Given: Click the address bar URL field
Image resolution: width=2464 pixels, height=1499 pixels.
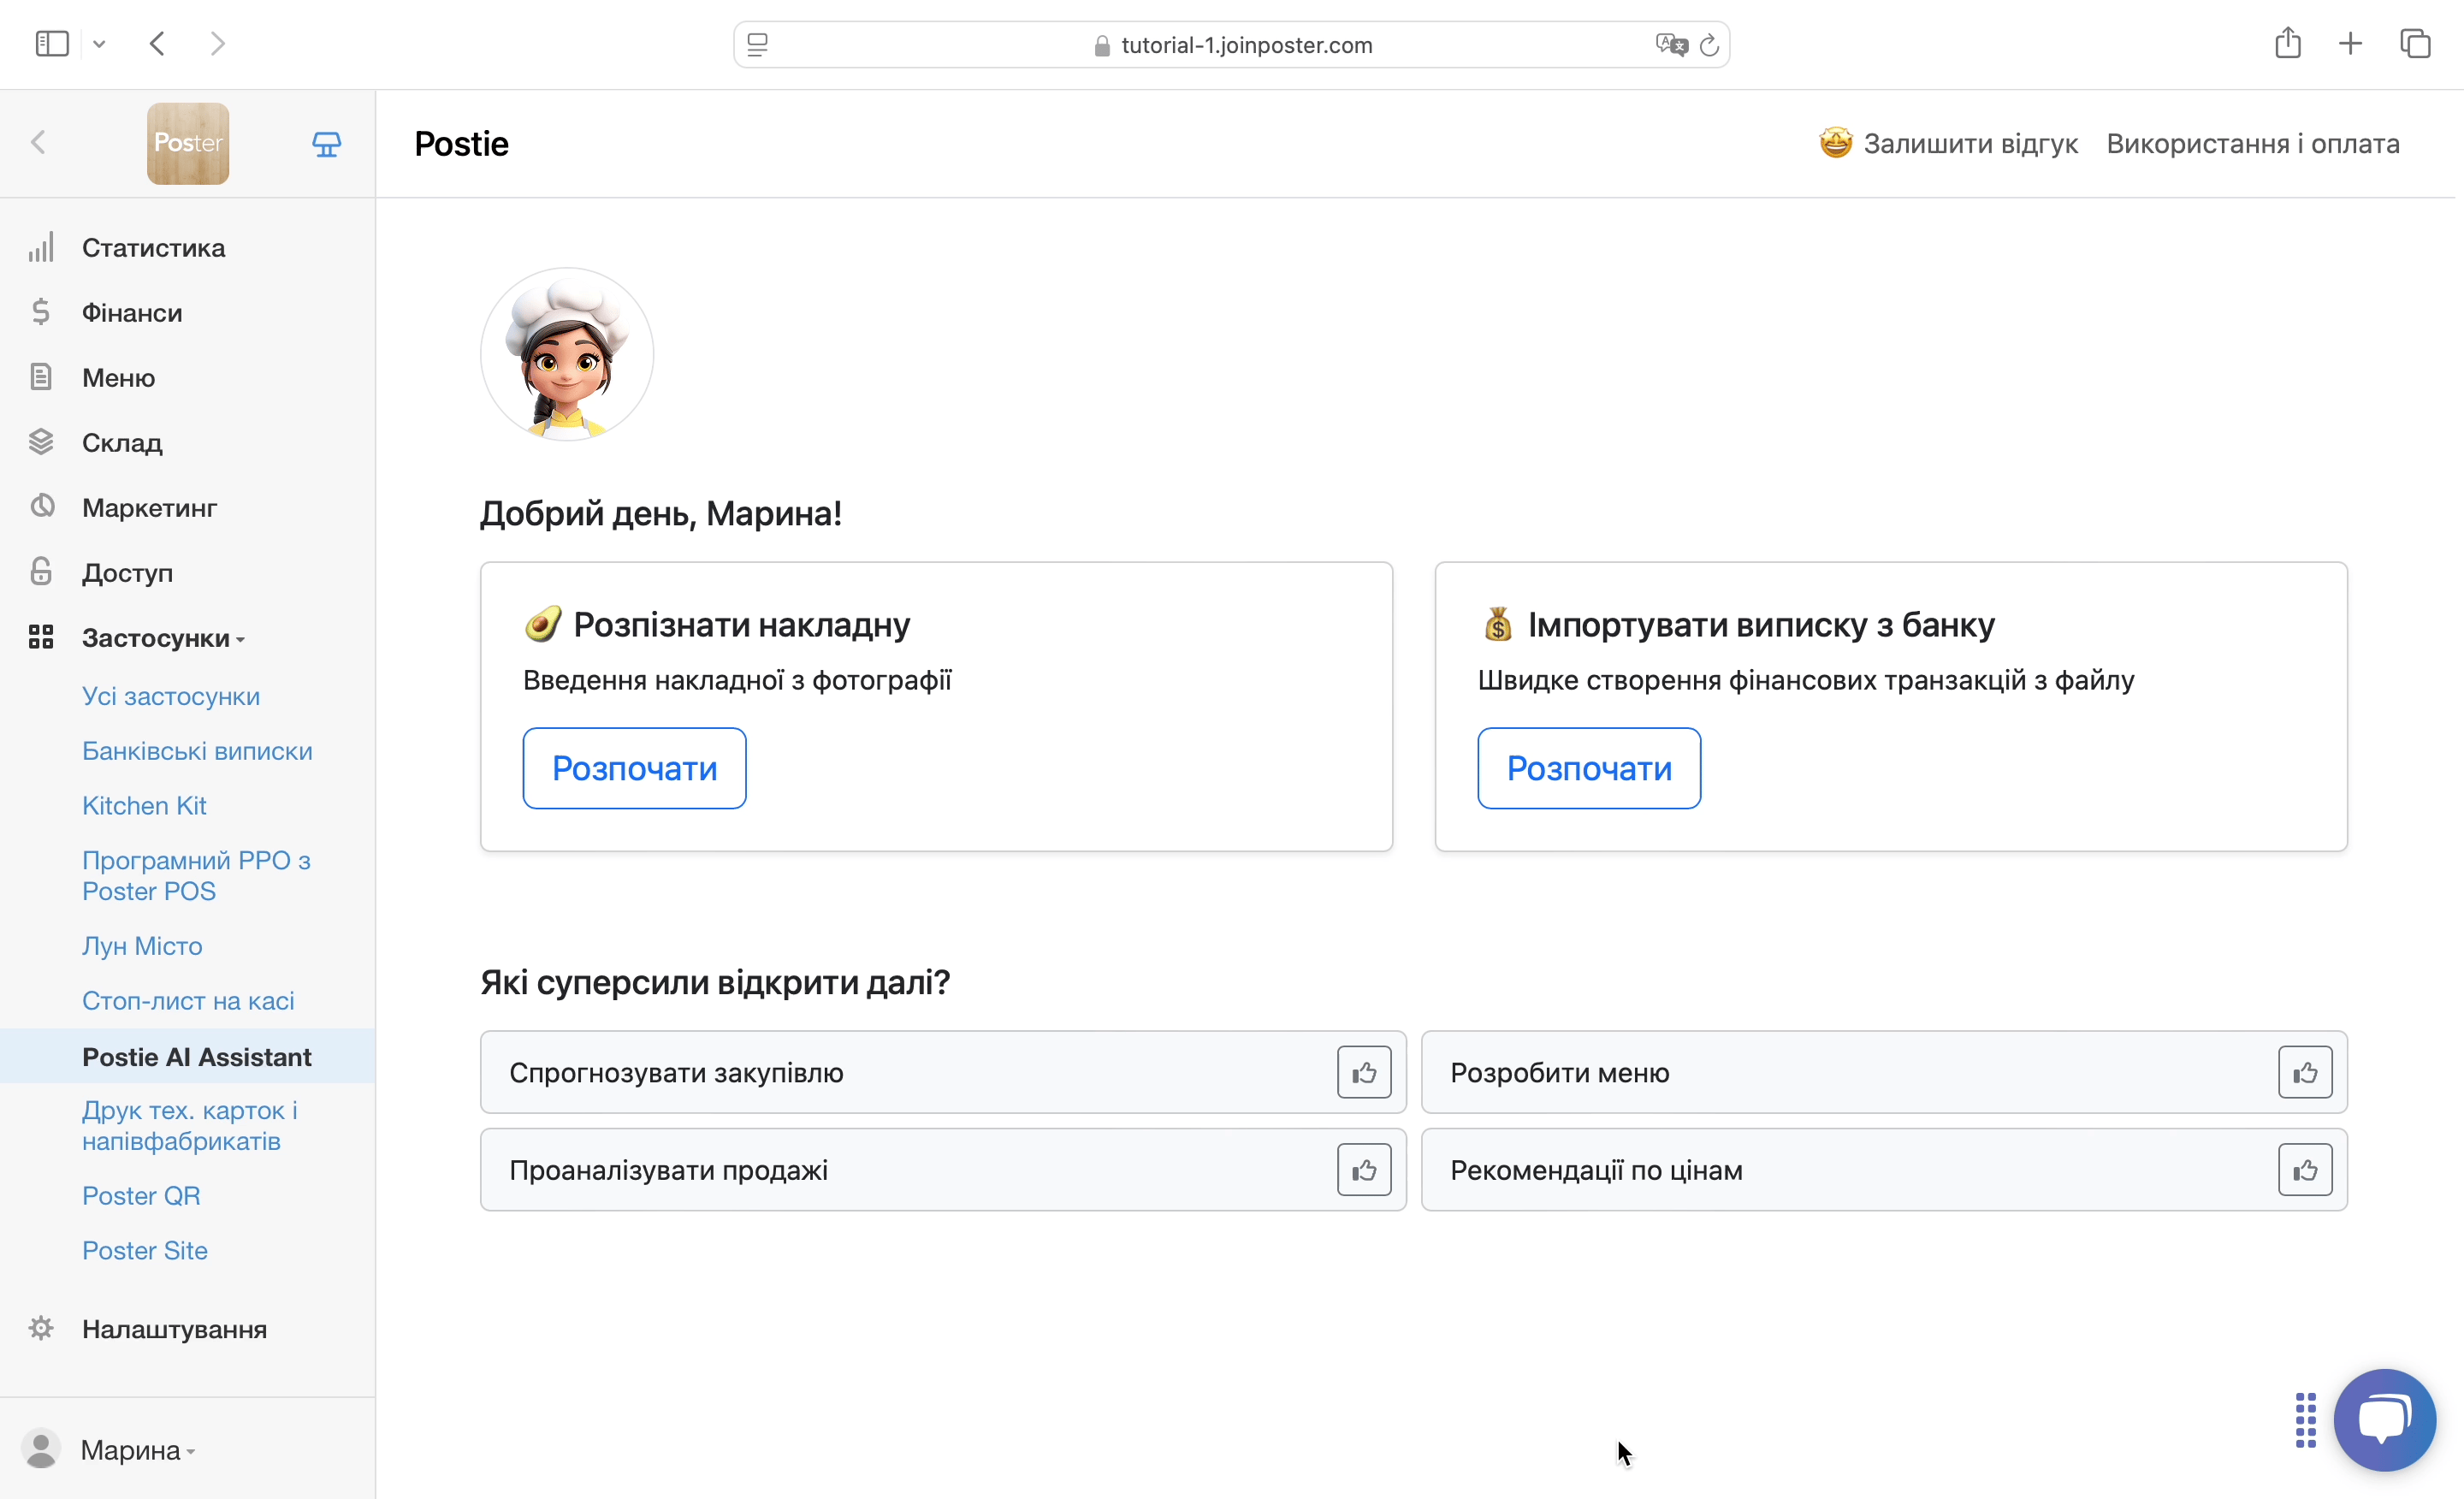Looking at the screenshot, I should click(x=1232, y=45).
